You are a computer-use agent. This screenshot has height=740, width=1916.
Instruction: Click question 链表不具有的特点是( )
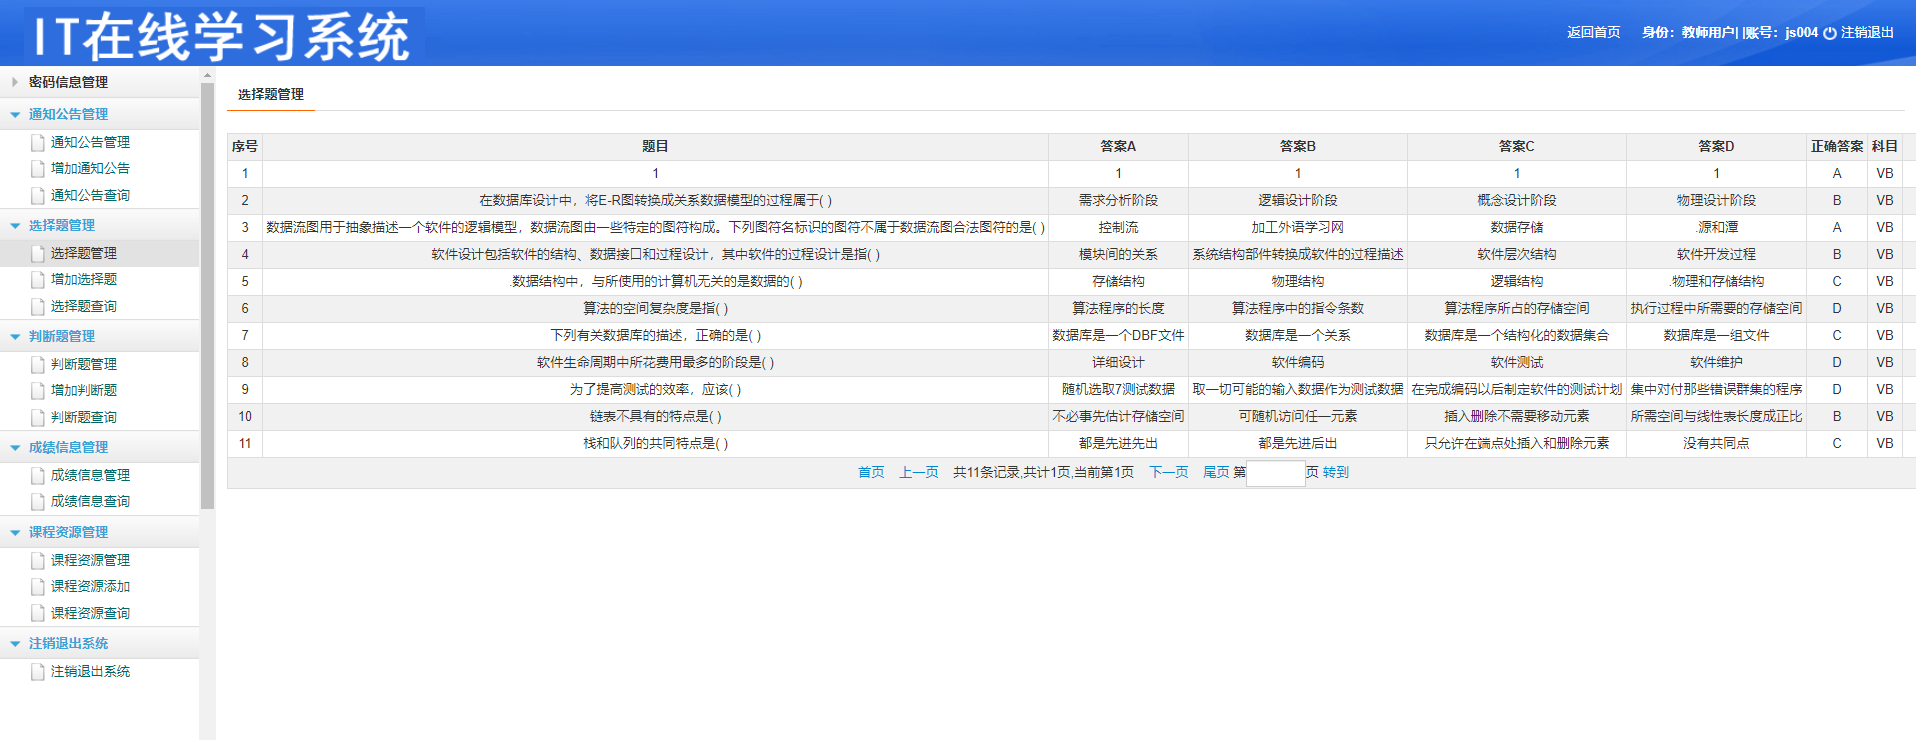point(655,416)
